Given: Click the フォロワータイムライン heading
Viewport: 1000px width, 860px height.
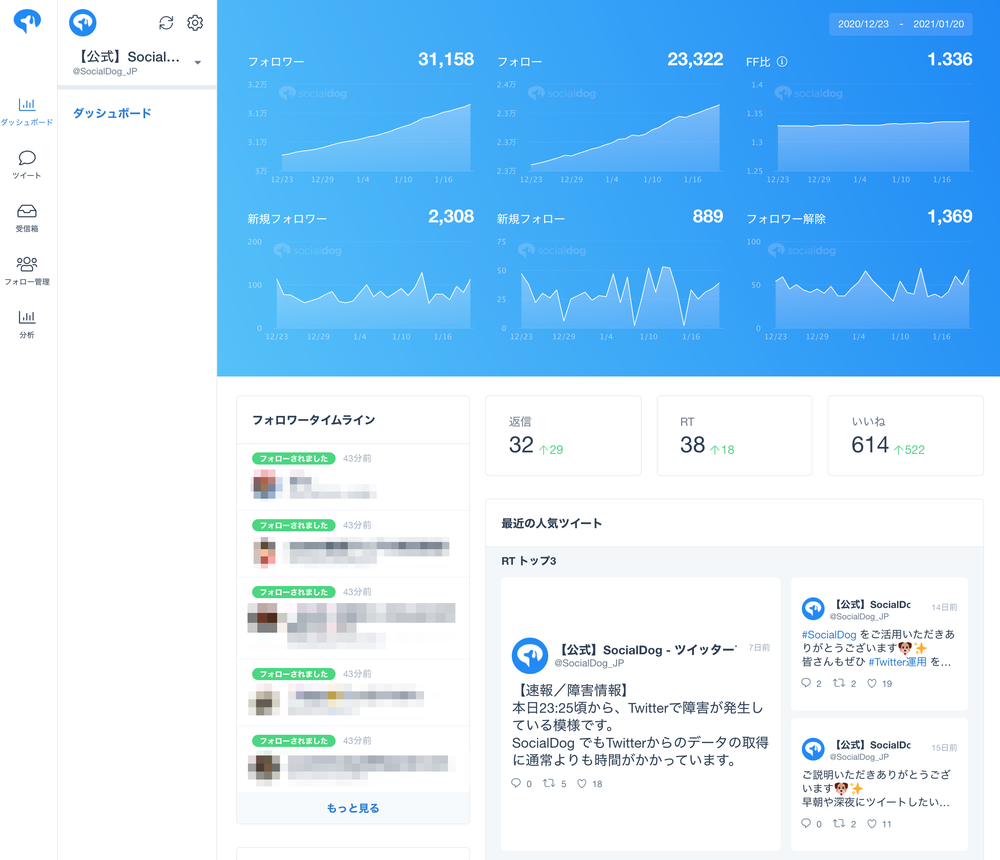Looking at the screenshot, I should pyautogui.click(x=314, y=420).
